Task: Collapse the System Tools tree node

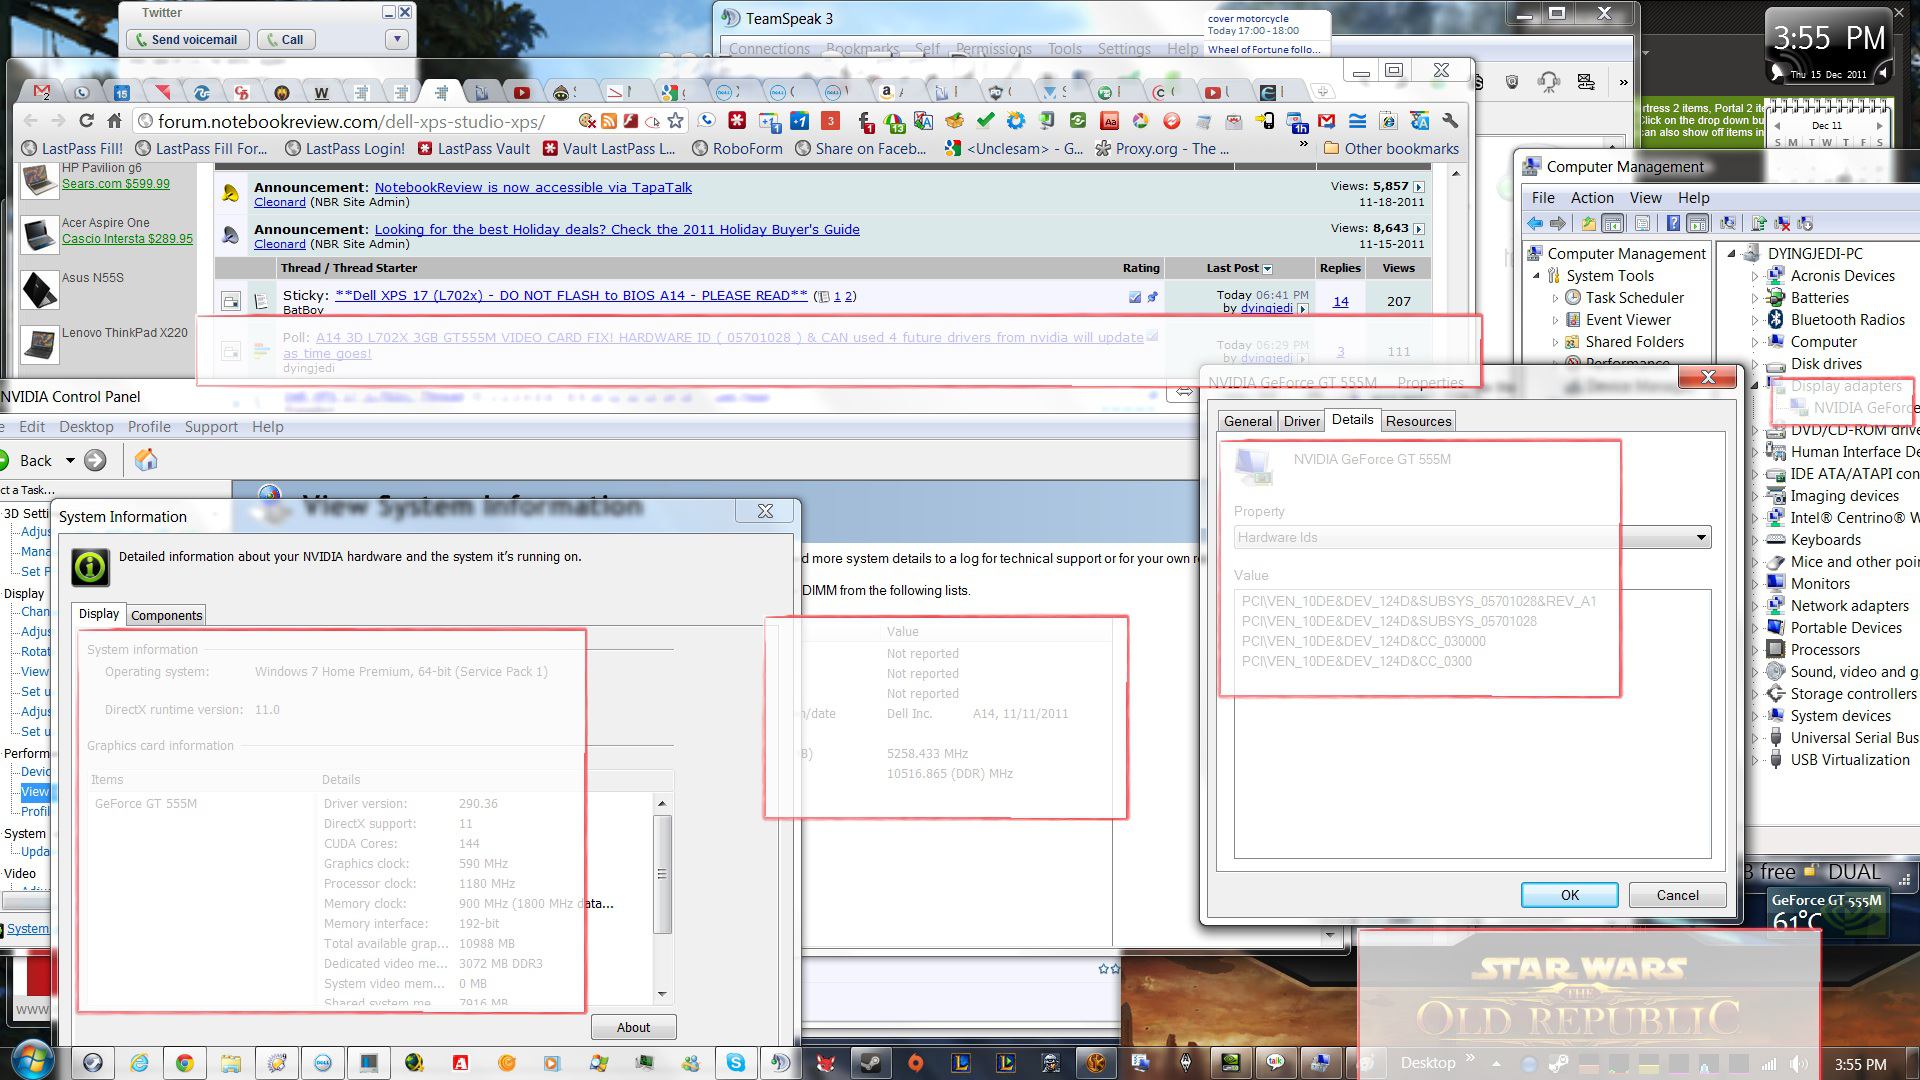Action: click(x=1537, y=276)
